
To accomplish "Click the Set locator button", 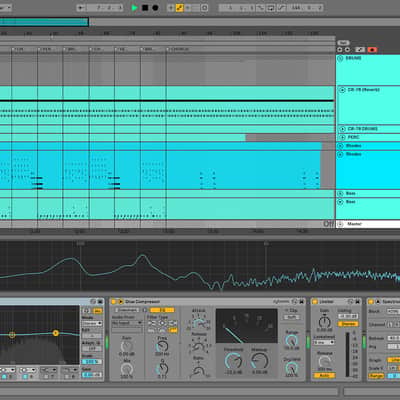I will coord(343,43).
